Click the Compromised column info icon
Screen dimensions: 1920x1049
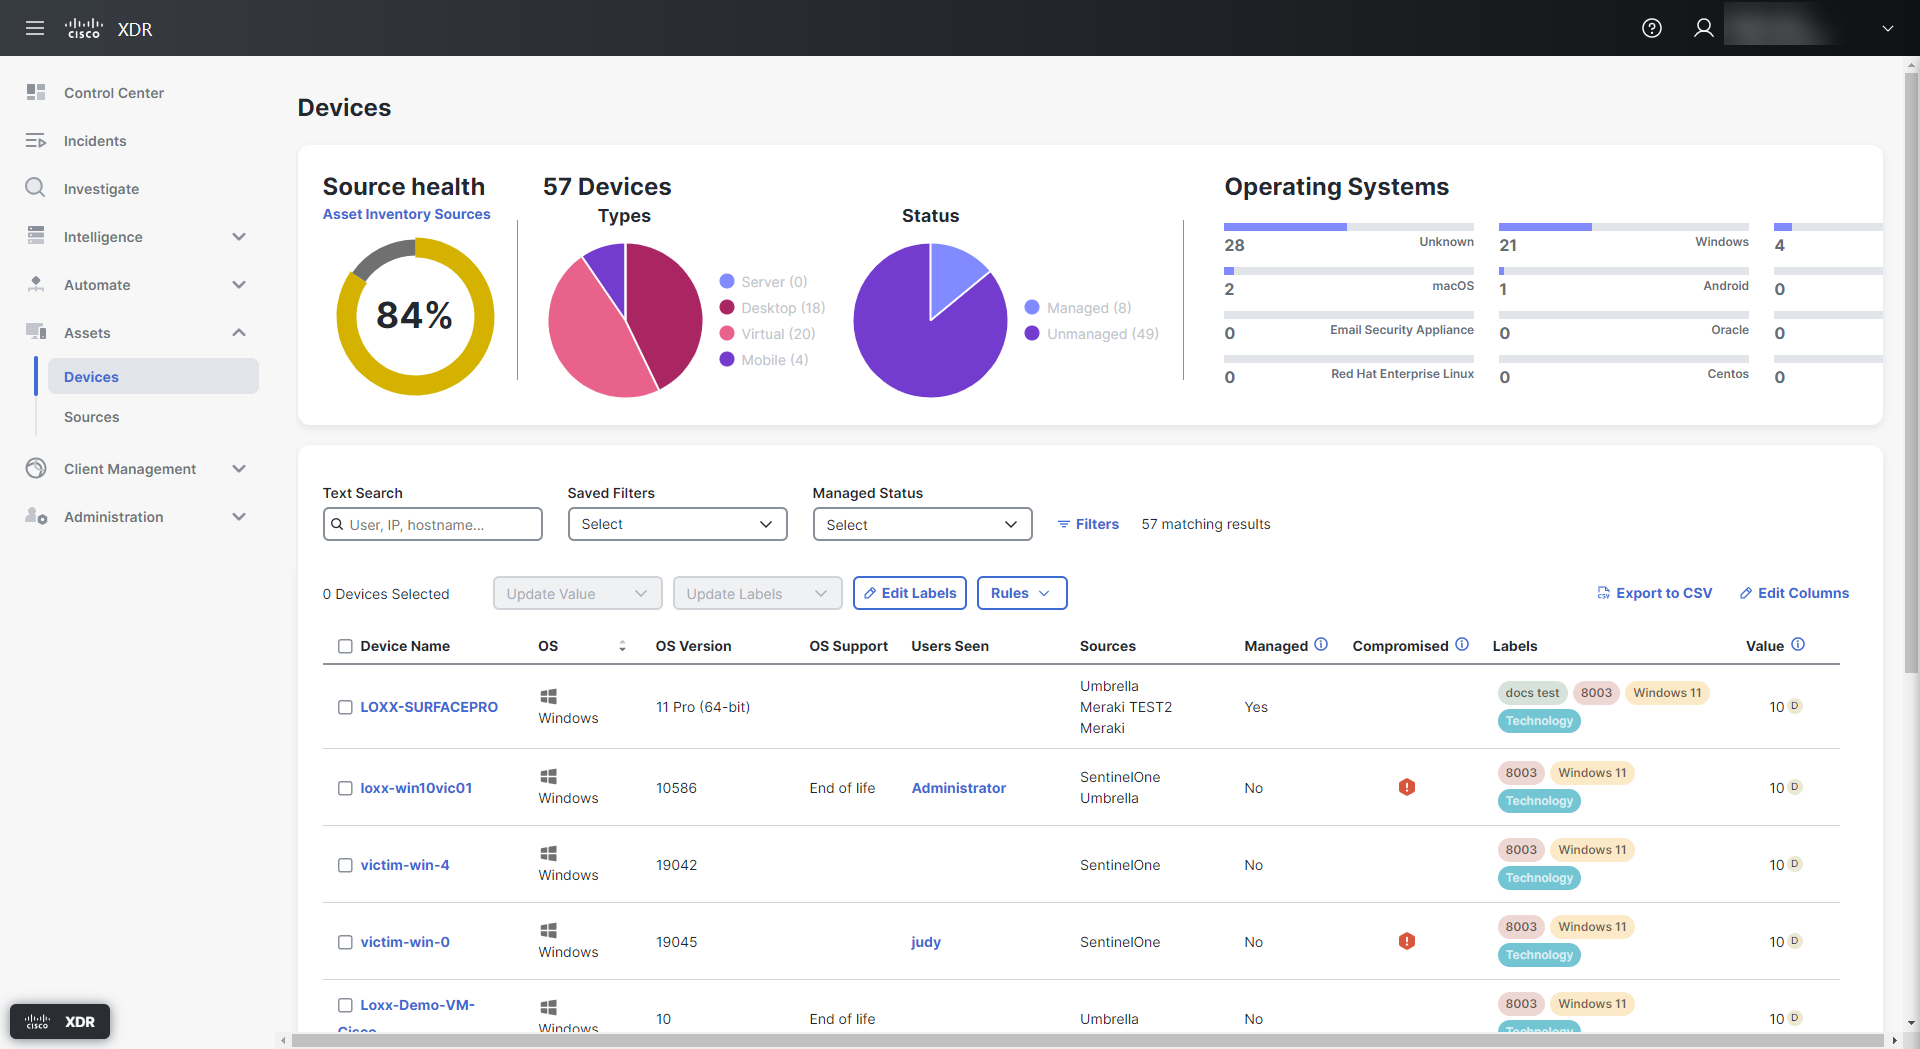tap(1462, 645)
